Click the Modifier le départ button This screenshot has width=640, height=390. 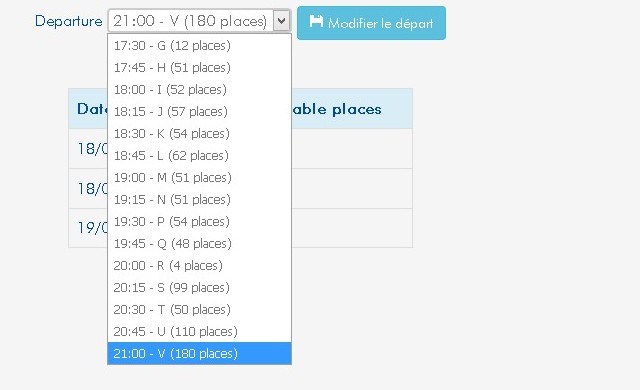click(371, 23)
